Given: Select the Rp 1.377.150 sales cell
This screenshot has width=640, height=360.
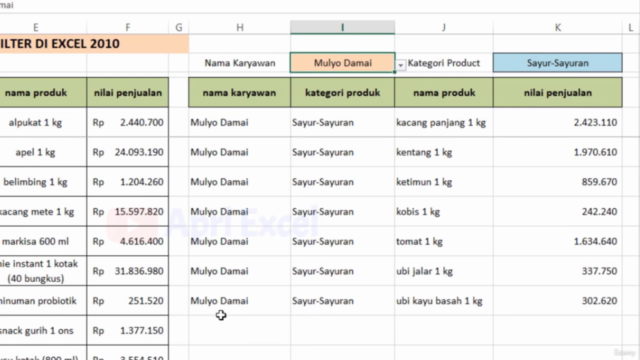Looking at the screenshot, I should pos(128,331).
